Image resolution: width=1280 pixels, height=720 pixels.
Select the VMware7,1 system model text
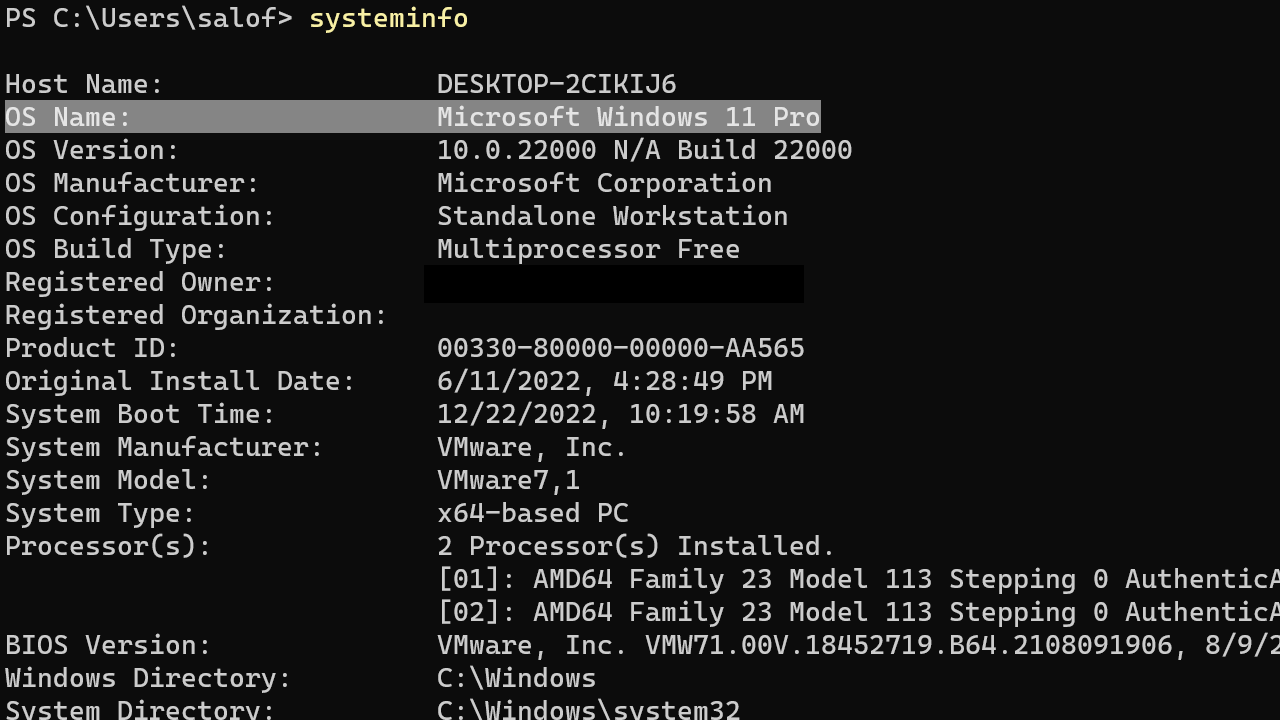tap(507, 480)
